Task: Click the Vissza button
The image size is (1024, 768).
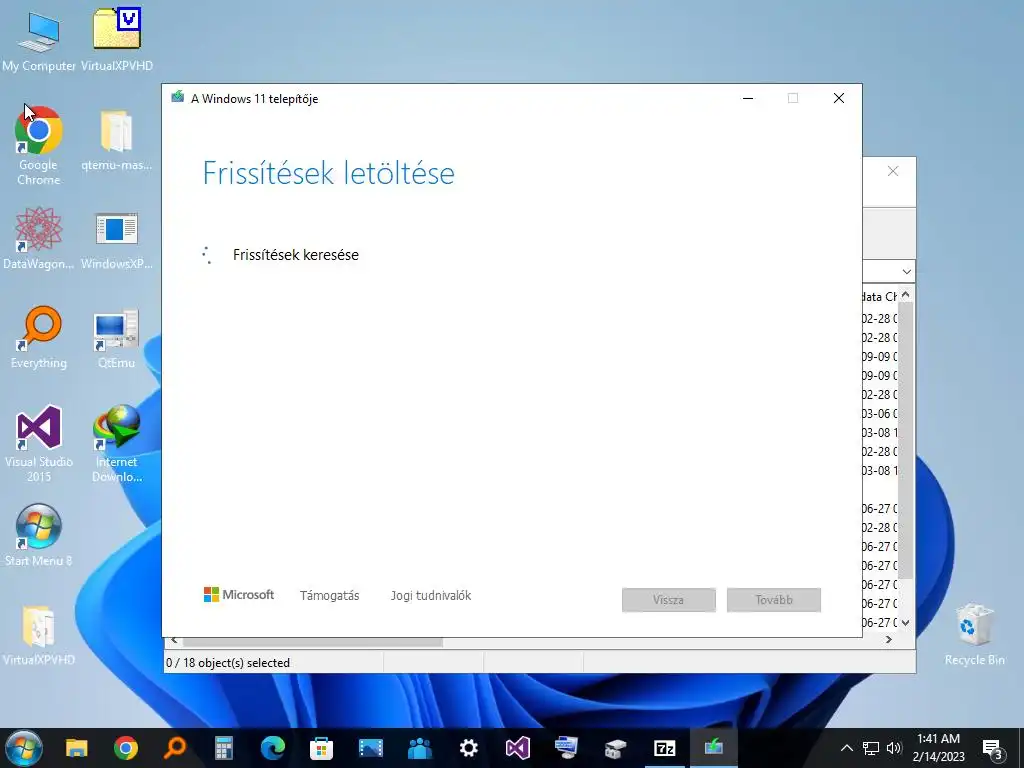Action: click(x=669, y=600)
